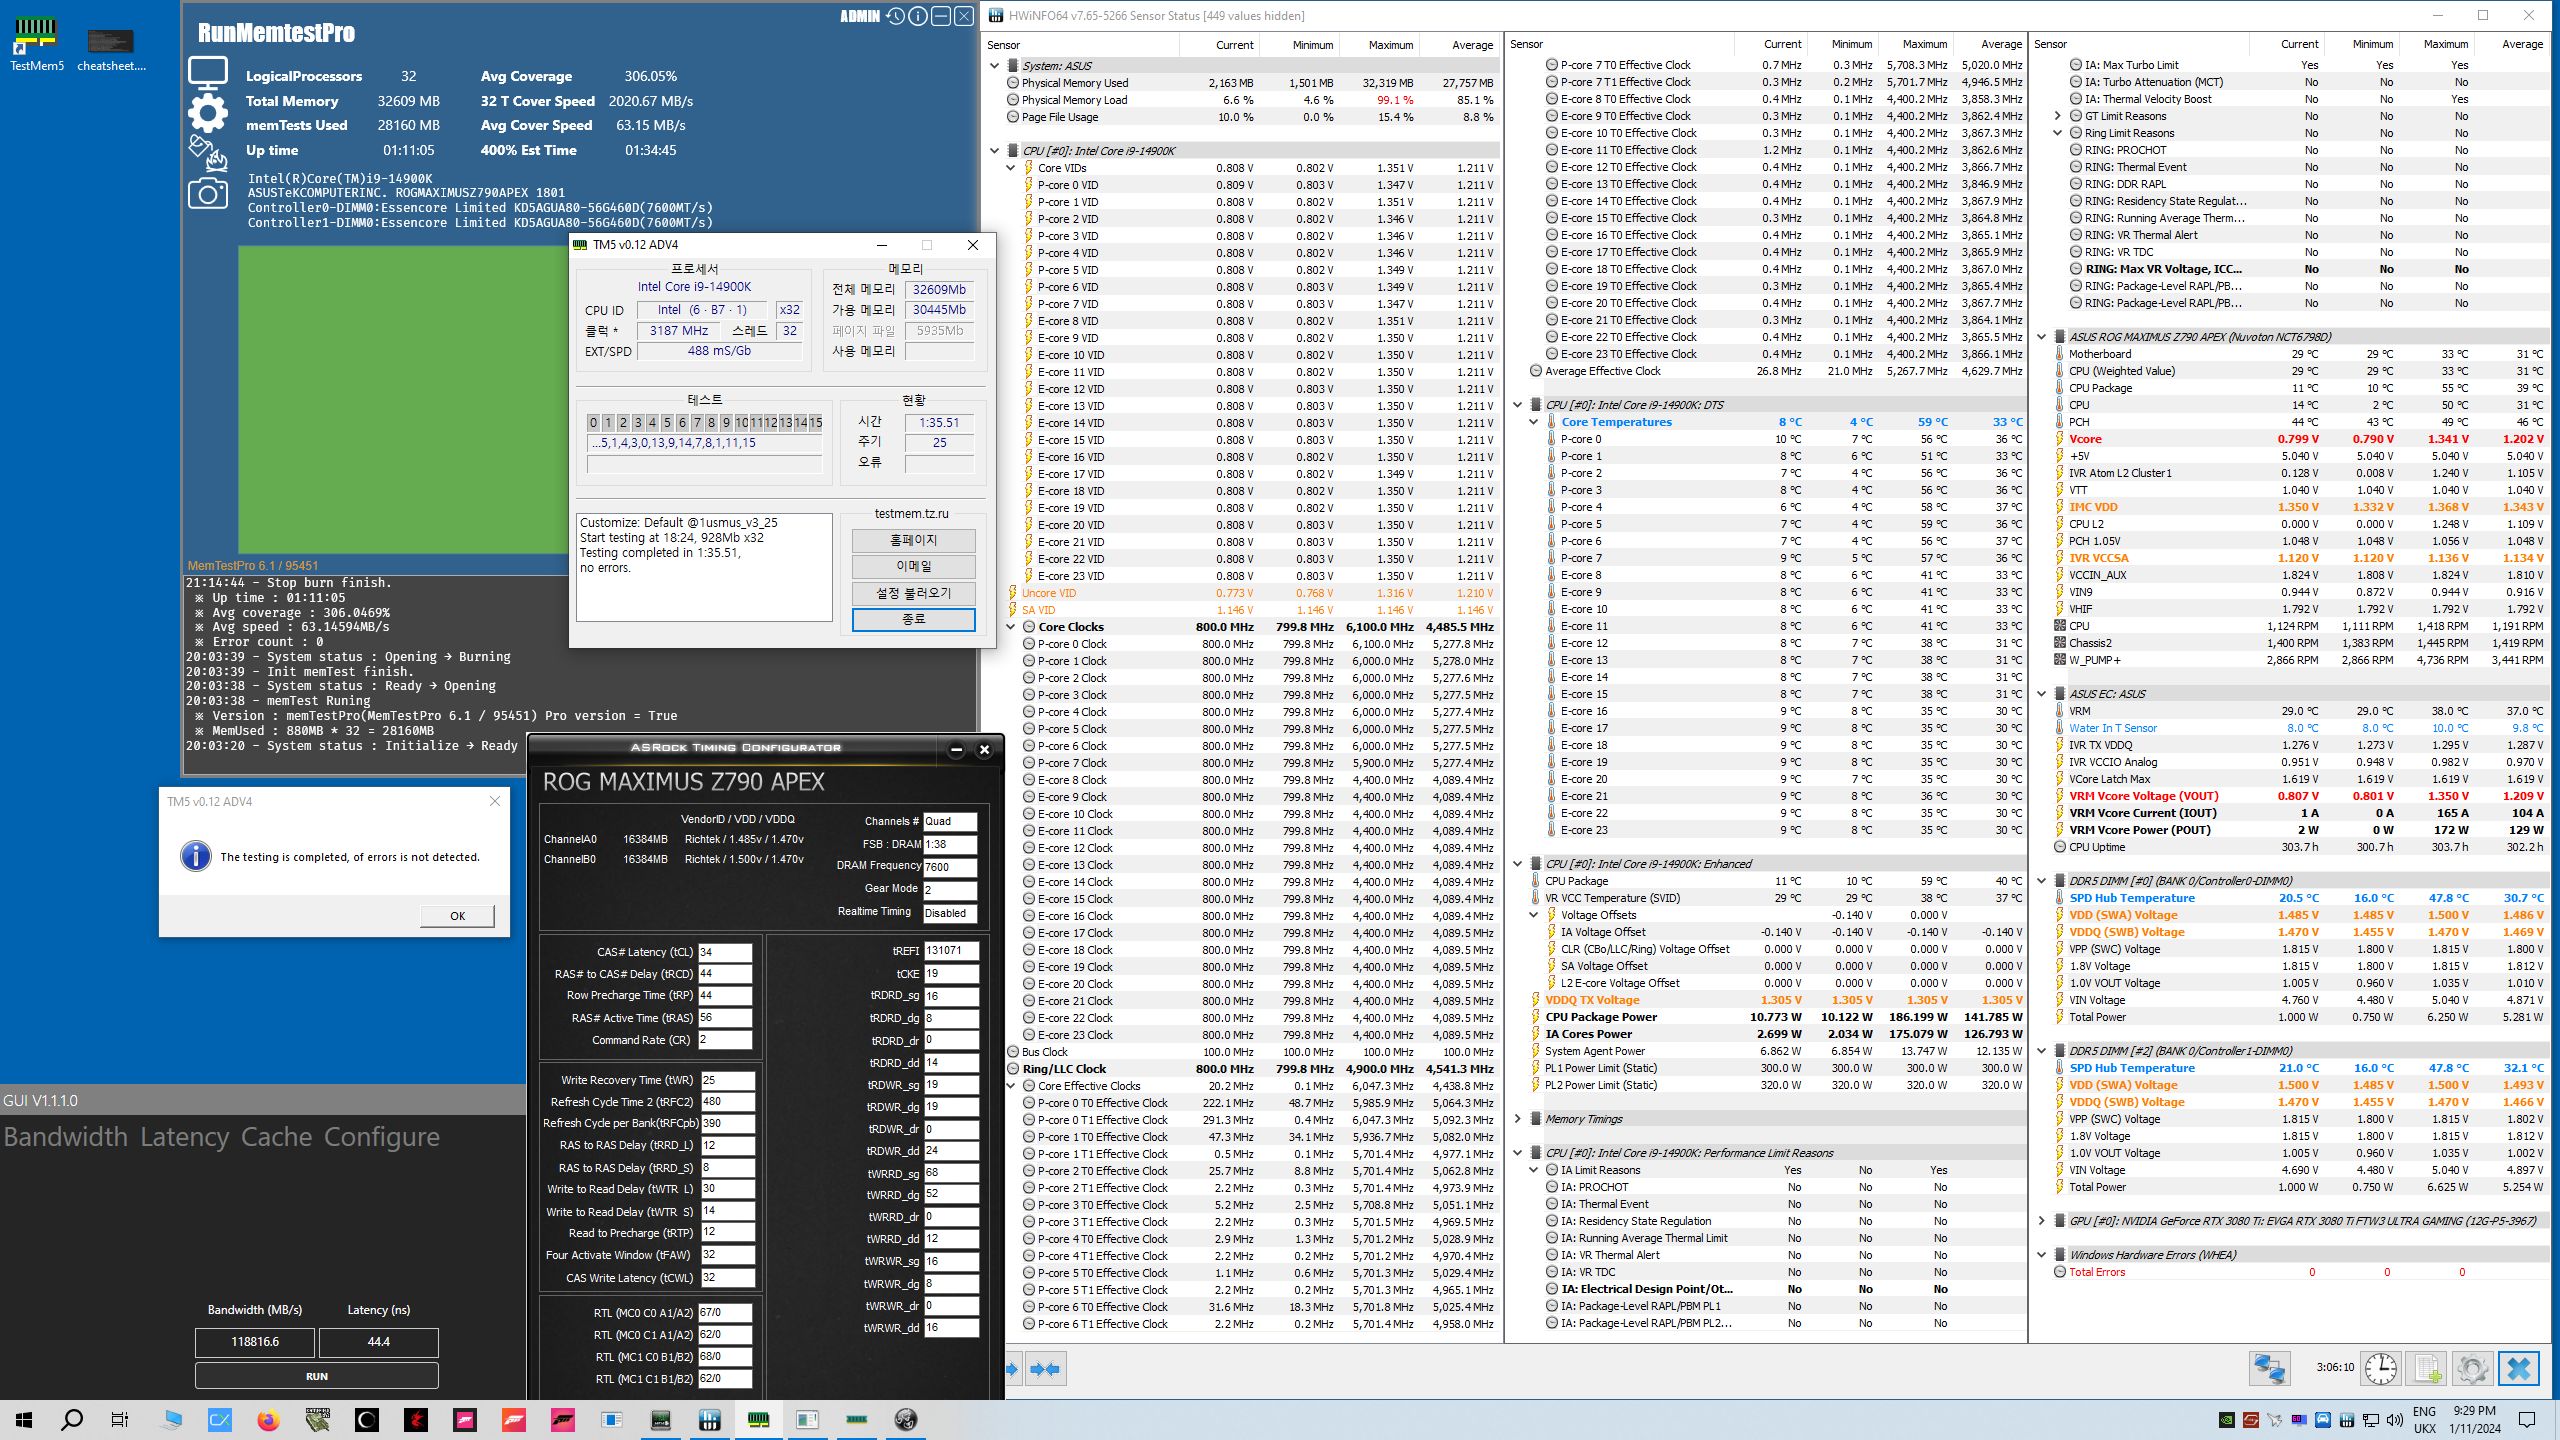
Task: Collapse CPU [#0] Intel Core i9-14900K group
Action: (995, 151)
